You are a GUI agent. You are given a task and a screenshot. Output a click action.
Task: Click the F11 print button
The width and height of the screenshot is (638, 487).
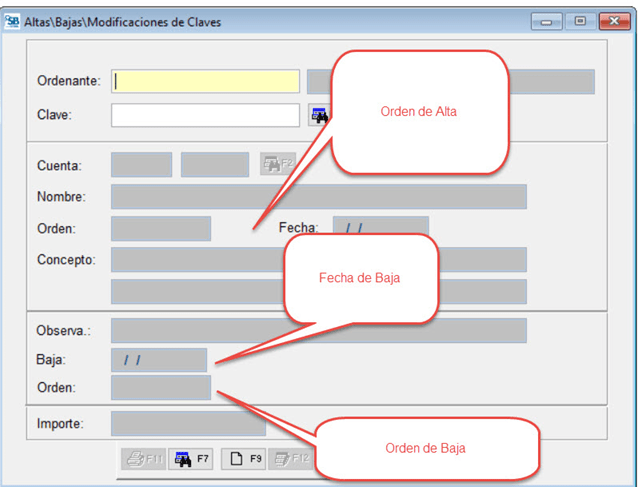[144, 459]
